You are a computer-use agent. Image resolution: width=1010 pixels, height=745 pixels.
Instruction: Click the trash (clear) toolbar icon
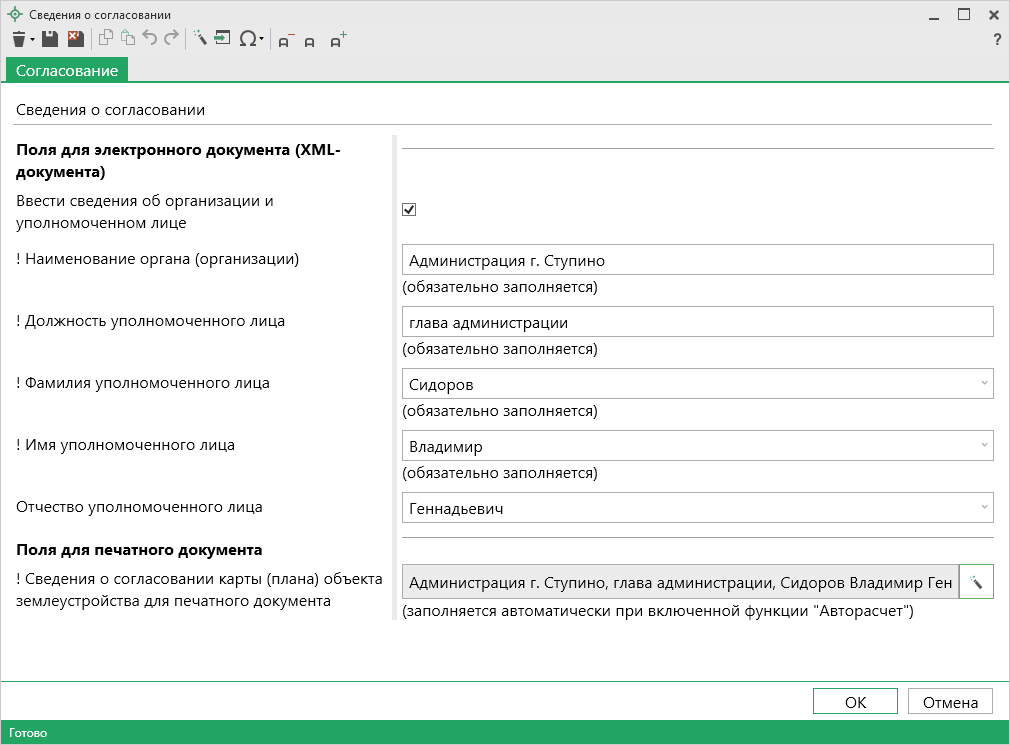click(18, 39)
